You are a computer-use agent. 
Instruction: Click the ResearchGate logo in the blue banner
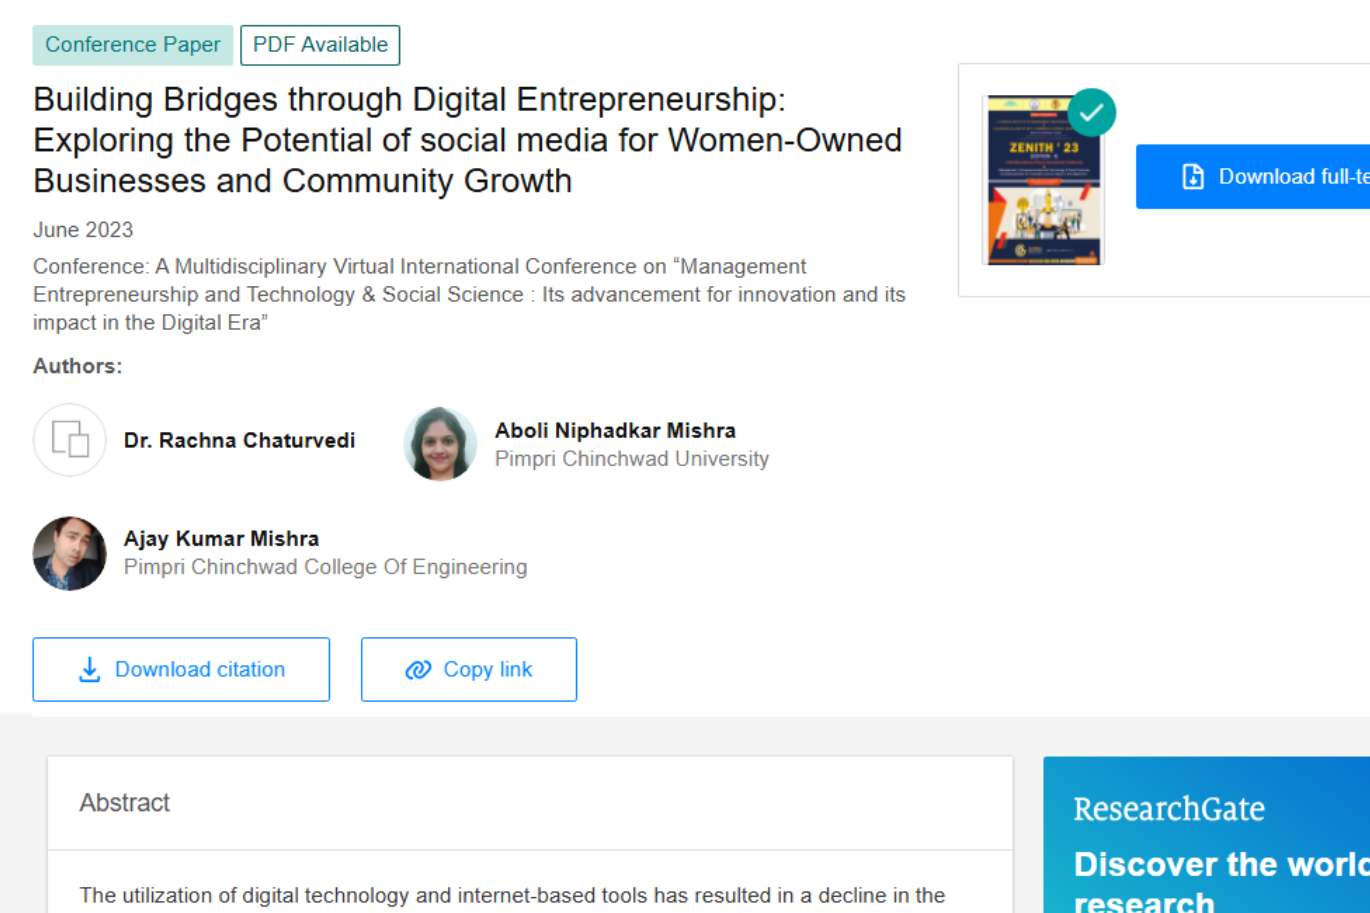click(1168, 808)
